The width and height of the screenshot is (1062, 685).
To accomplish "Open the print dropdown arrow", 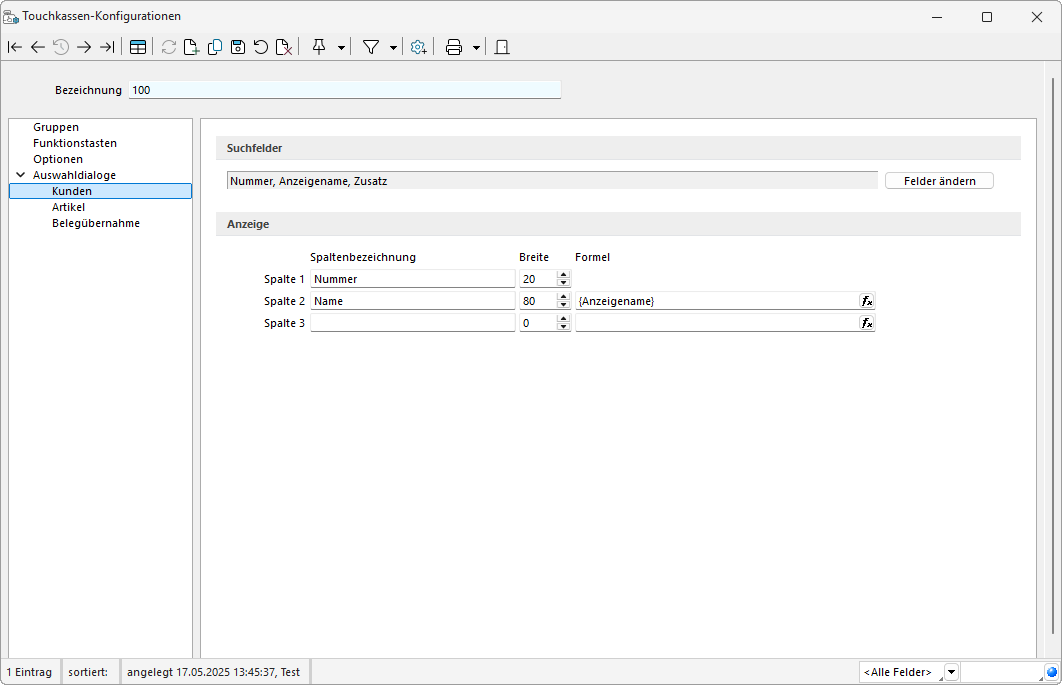I will (476, 47).
